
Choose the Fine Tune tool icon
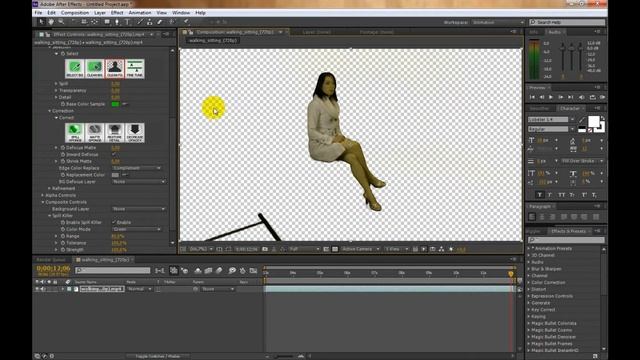135,69
